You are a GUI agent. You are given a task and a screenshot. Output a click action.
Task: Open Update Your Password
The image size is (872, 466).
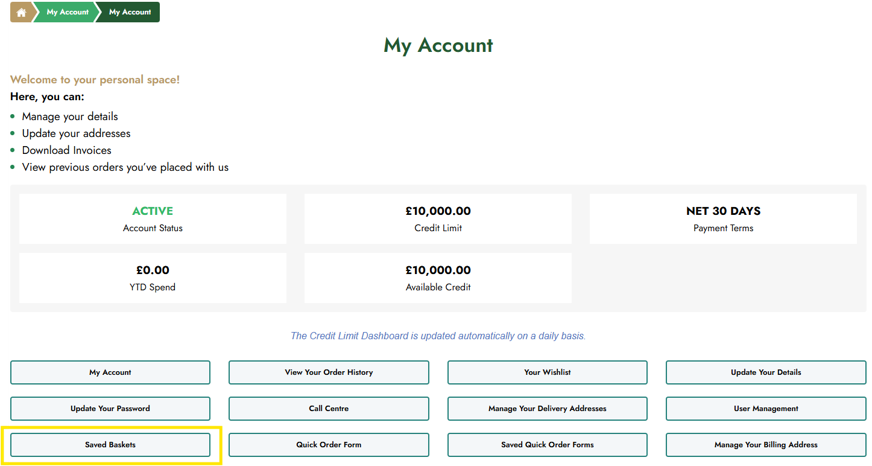(110, 409)
